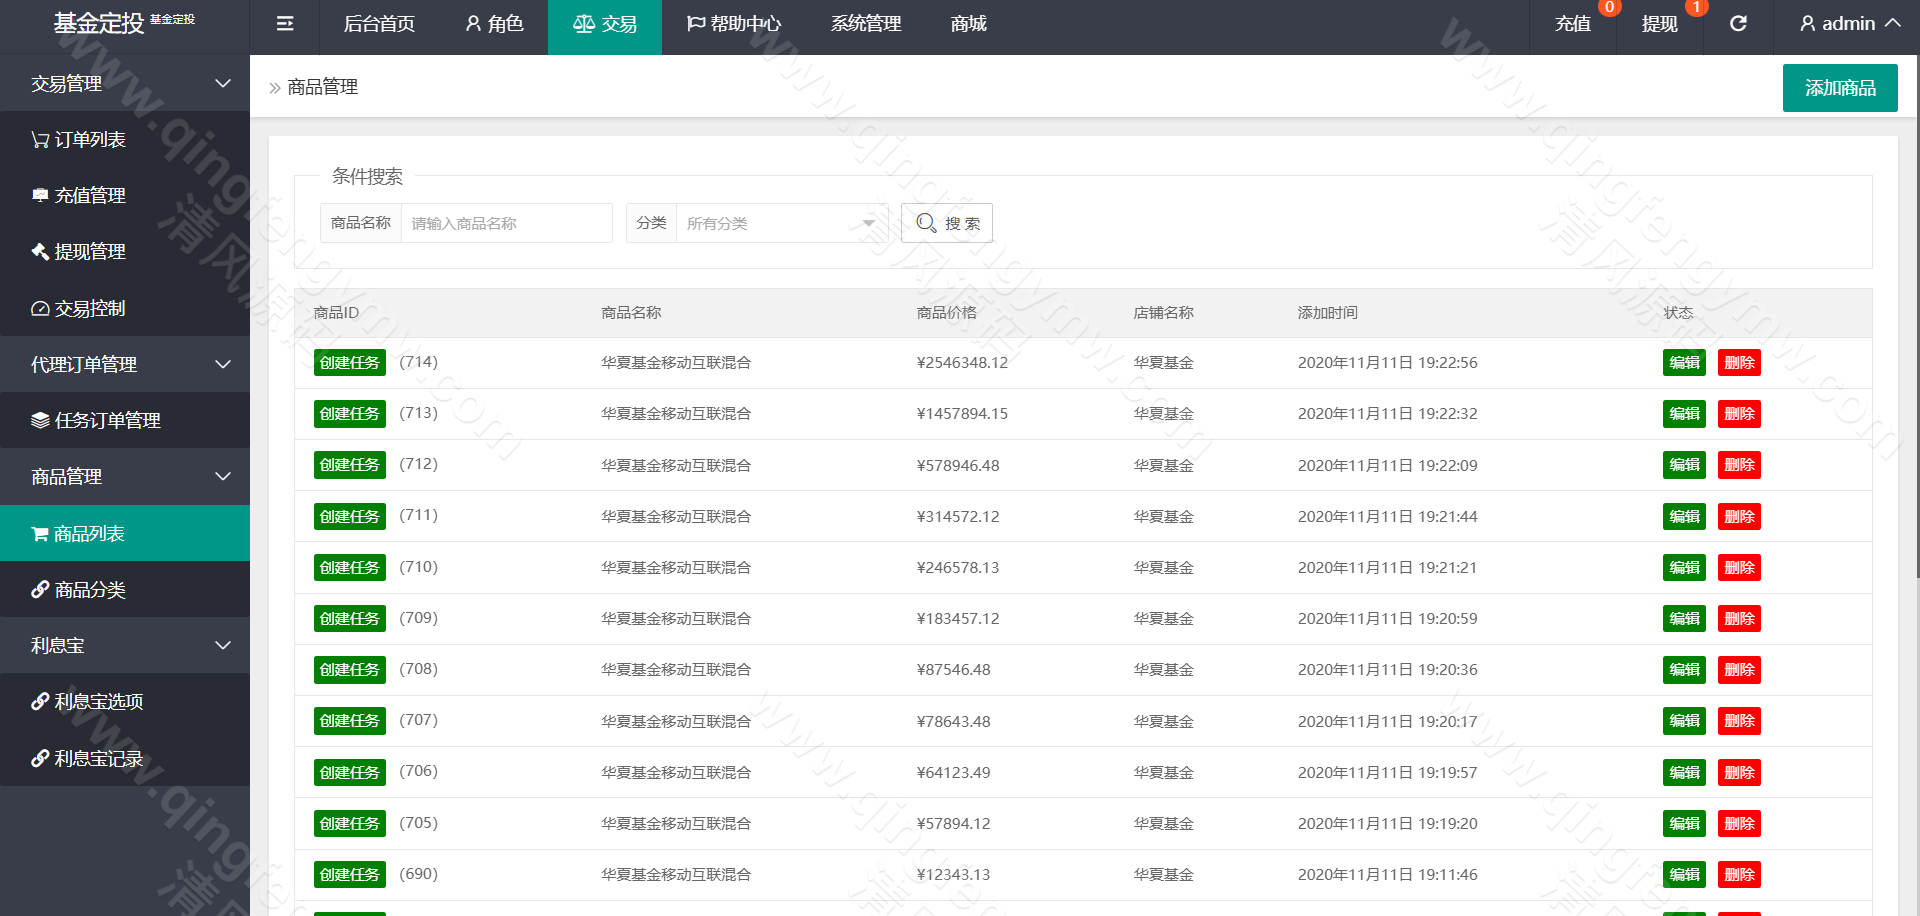
Task: Click 创建任务 for product 714
Action: (x=349, y=362)
